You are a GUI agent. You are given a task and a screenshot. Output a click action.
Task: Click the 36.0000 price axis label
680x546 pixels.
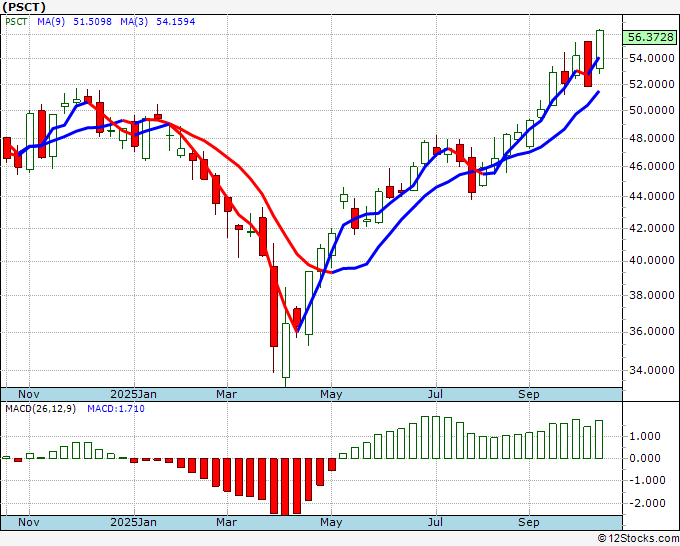coord(651,331)
